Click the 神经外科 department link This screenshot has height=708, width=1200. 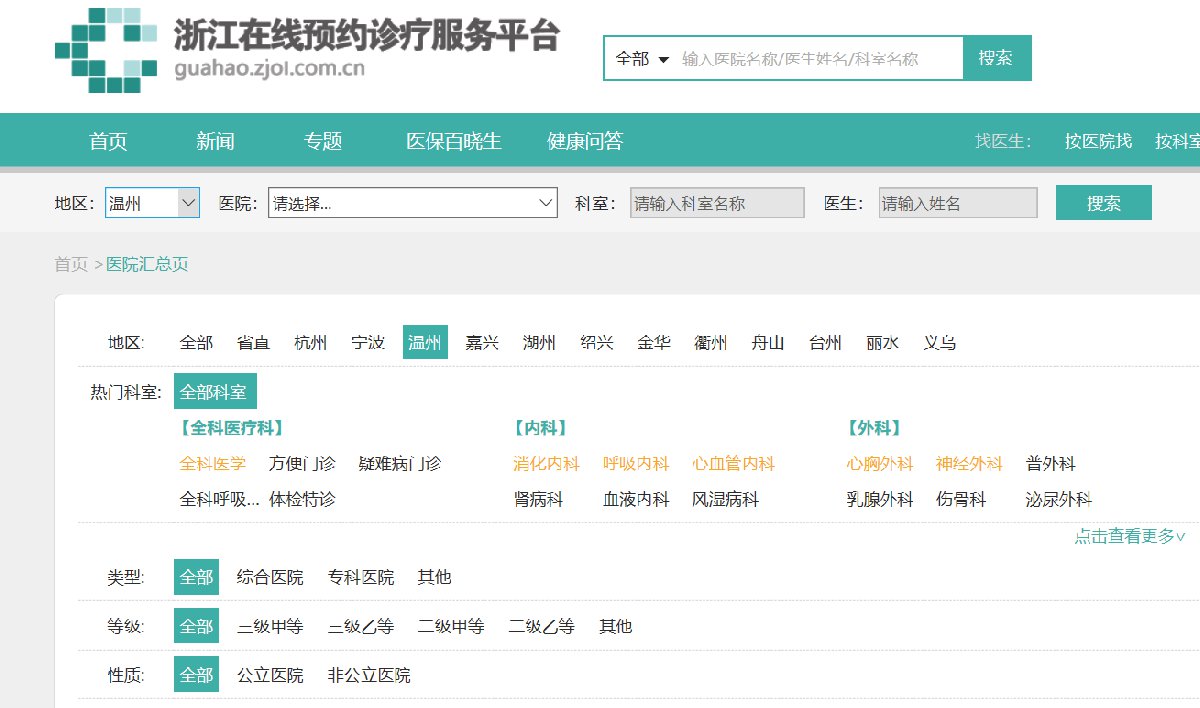tap(968, 464)
